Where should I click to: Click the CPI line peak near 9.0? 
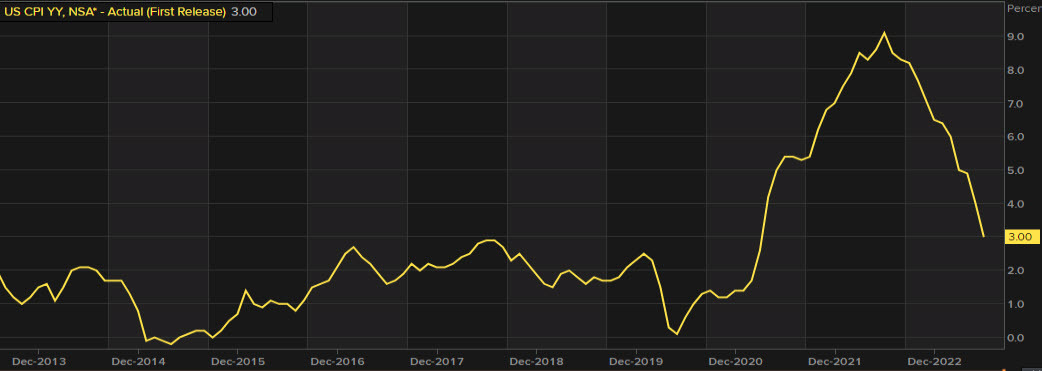click(884, 33)
